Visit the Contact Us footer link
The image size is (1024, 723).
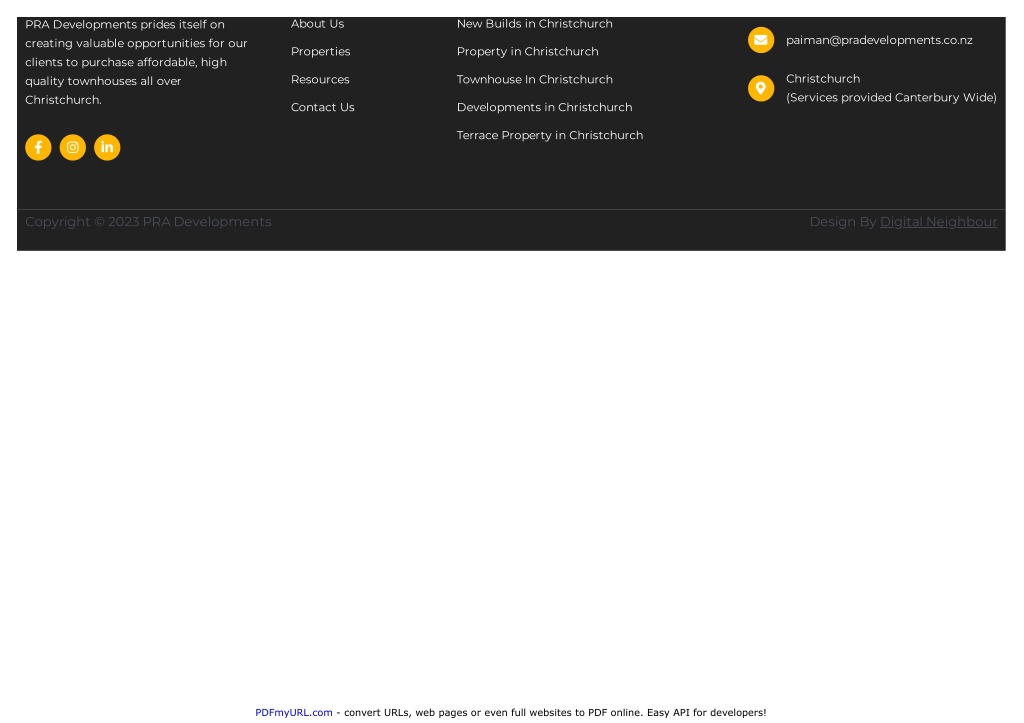[323, 107]
